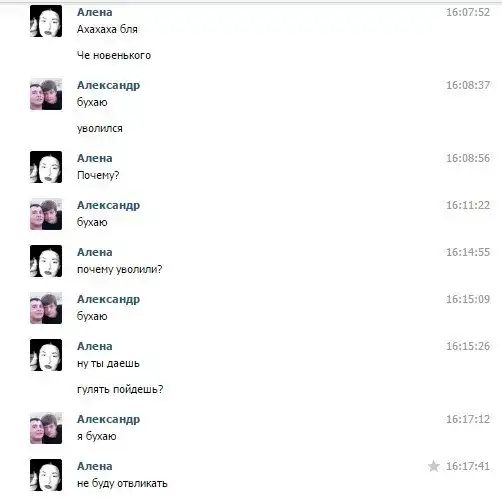
Task: Click Александр's avatar at 16:15:09 message
Action: pos(46,308)
